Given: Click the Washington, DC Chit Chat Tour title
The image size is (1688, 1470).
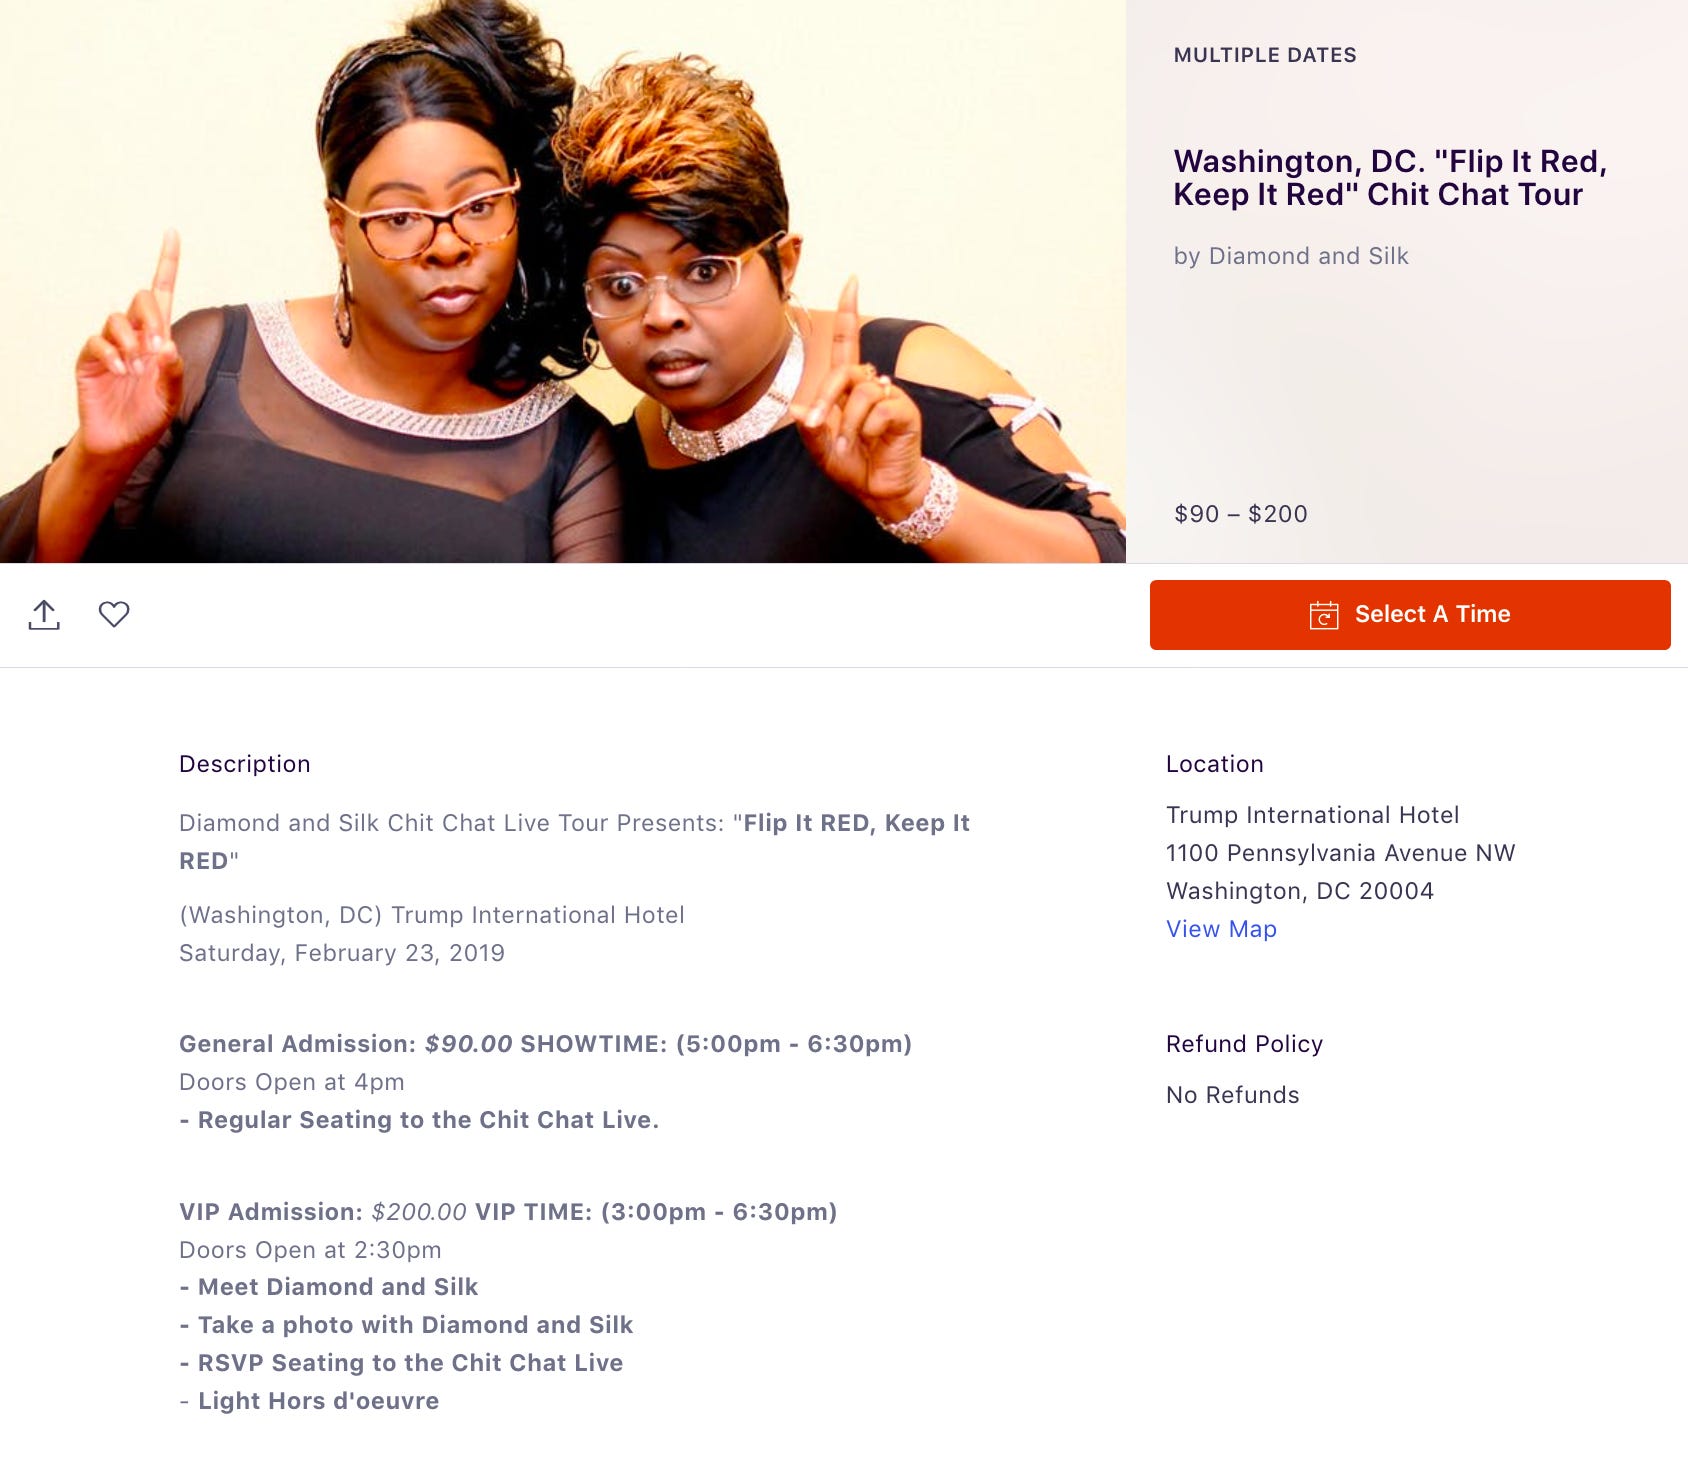Looking at the screenshot, I should [x=1390, y=178].
